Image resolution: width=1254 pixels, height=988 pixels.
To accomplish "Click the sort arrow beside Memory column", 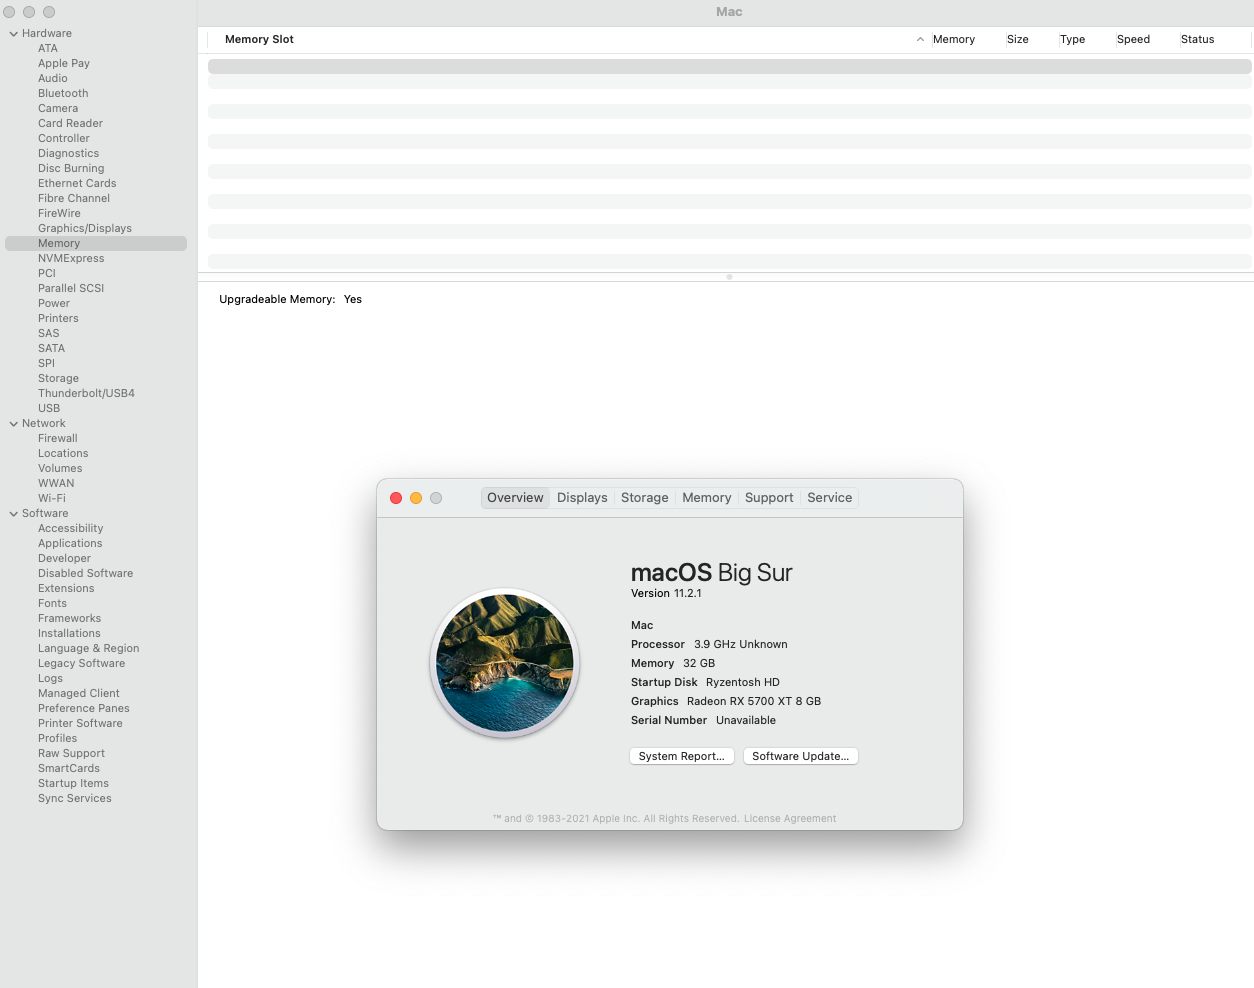I will [x=920, y=40].
